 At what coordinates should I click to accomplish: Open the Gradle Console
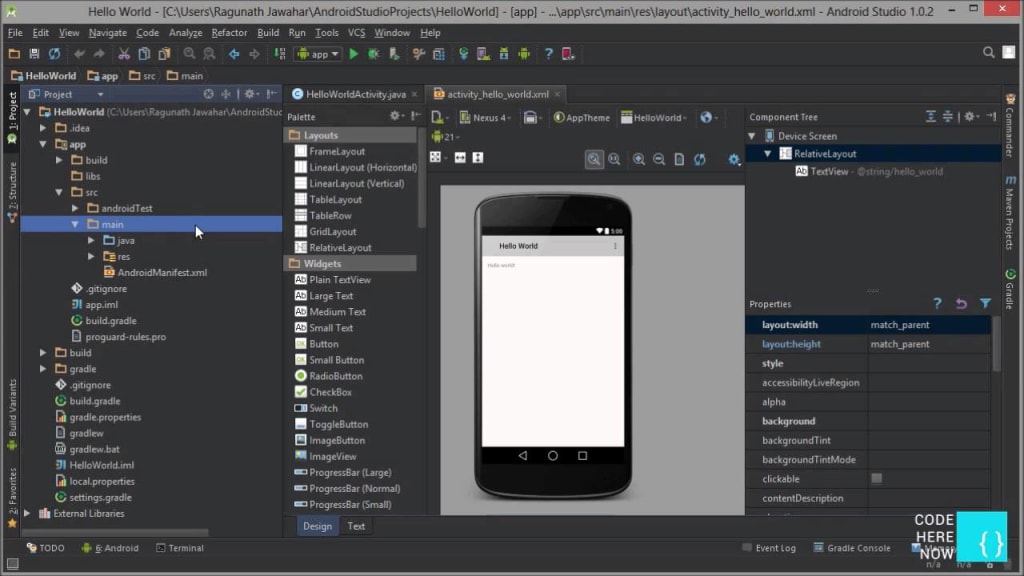coord(852,548)
